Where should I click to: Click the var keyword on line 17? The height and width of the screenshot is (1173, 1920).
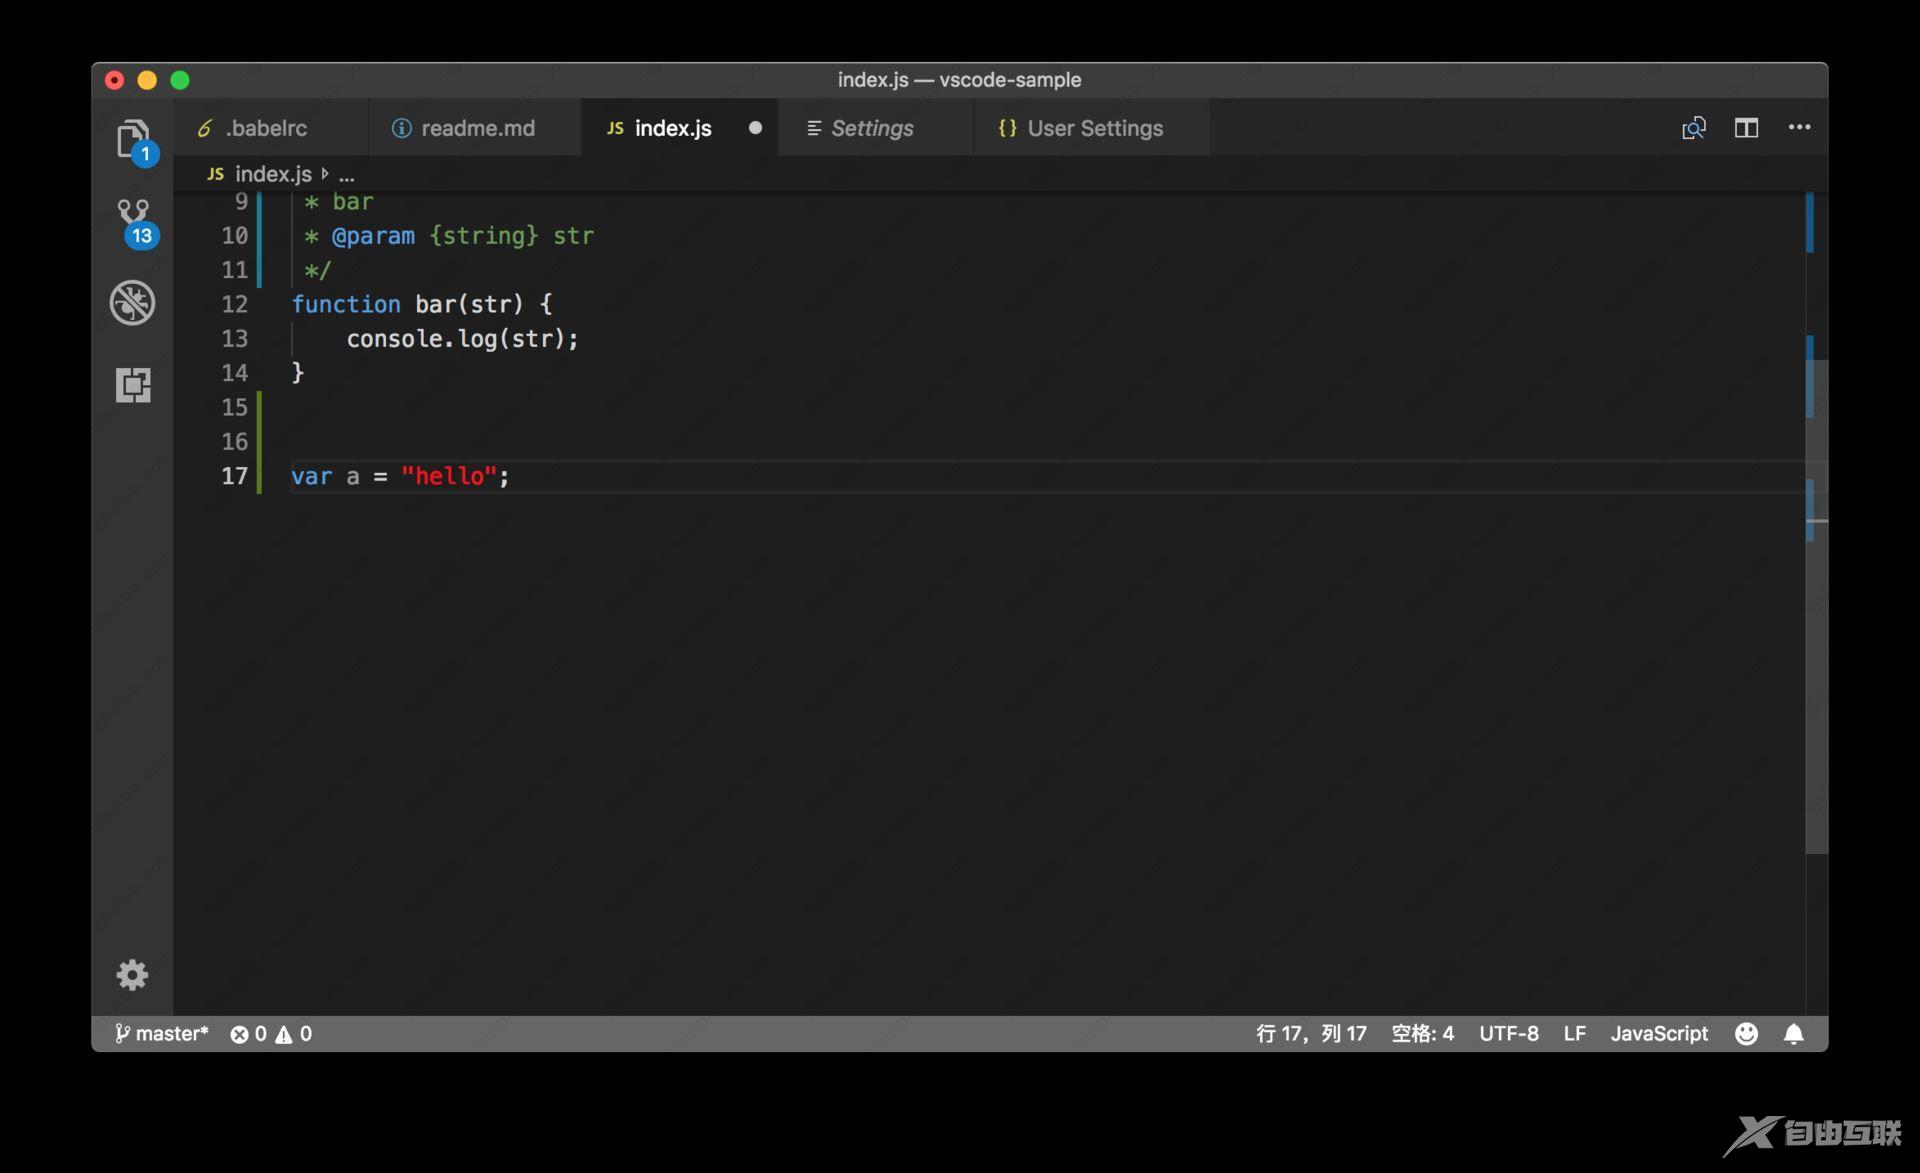311,476
